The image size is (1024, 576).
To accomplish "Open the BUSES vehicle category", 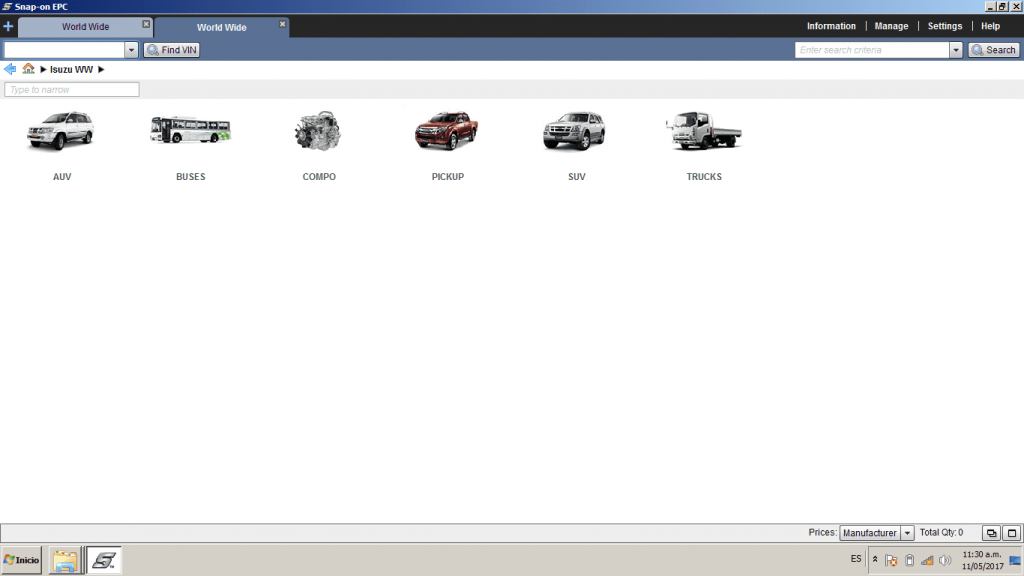I will 190,130.
